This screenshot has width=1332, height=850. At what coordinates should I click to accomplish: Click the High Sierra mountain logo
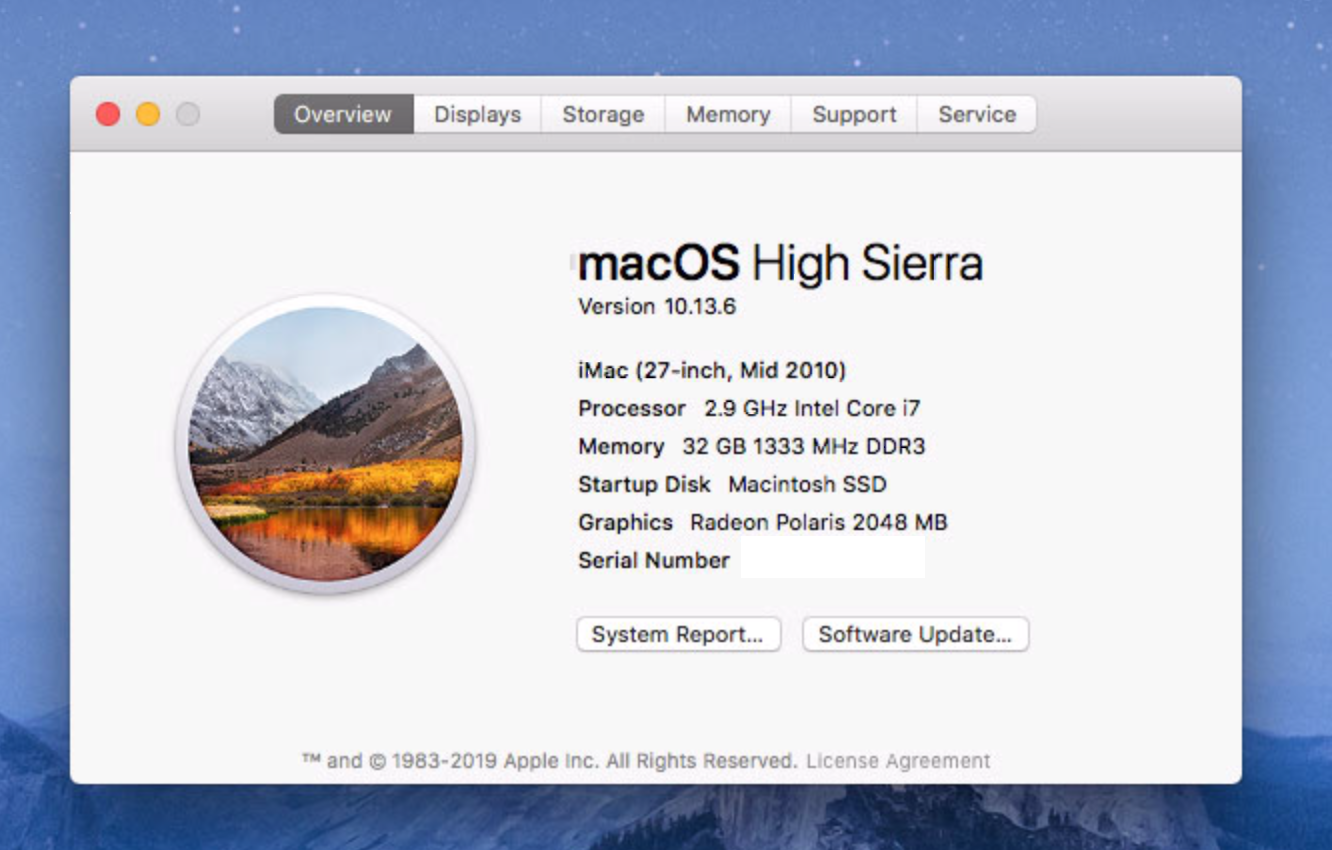point(326,444)
